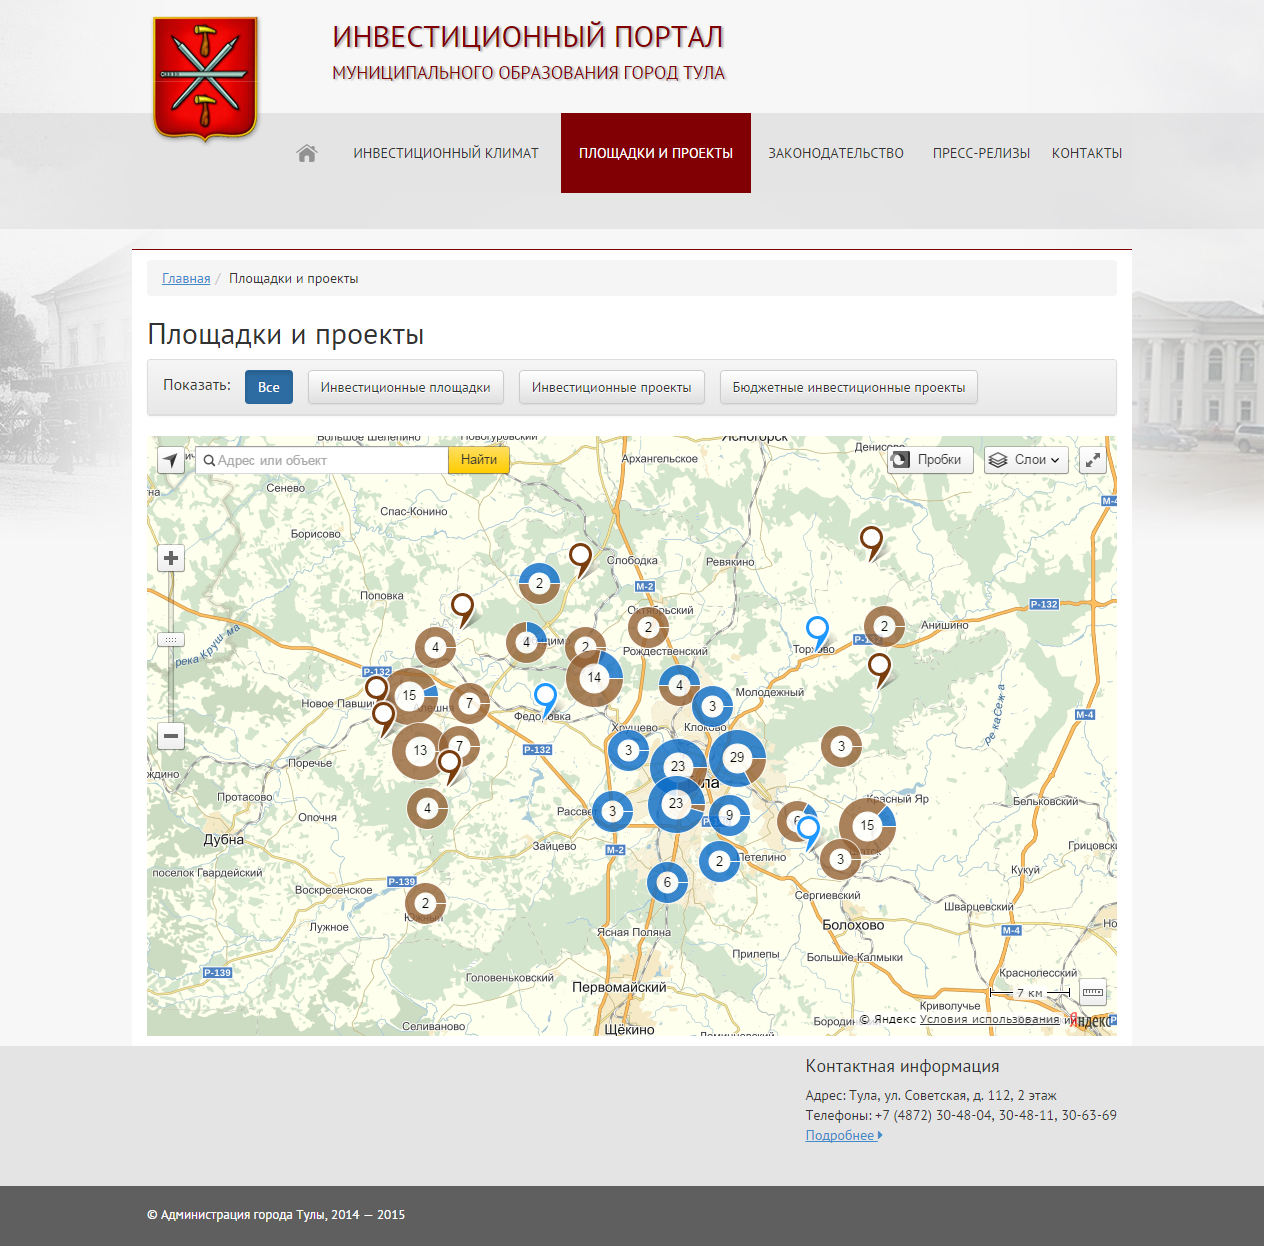Open the Инвестиционный климат menu

coord(446,153)
